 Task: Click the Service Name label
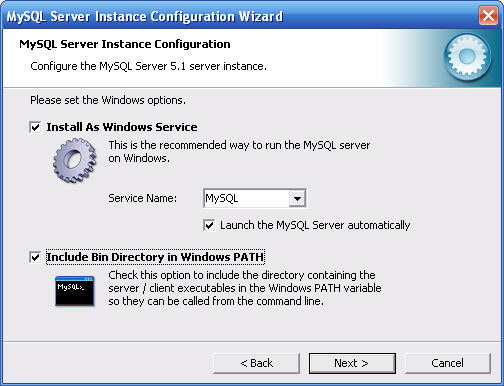pos(143,198)
